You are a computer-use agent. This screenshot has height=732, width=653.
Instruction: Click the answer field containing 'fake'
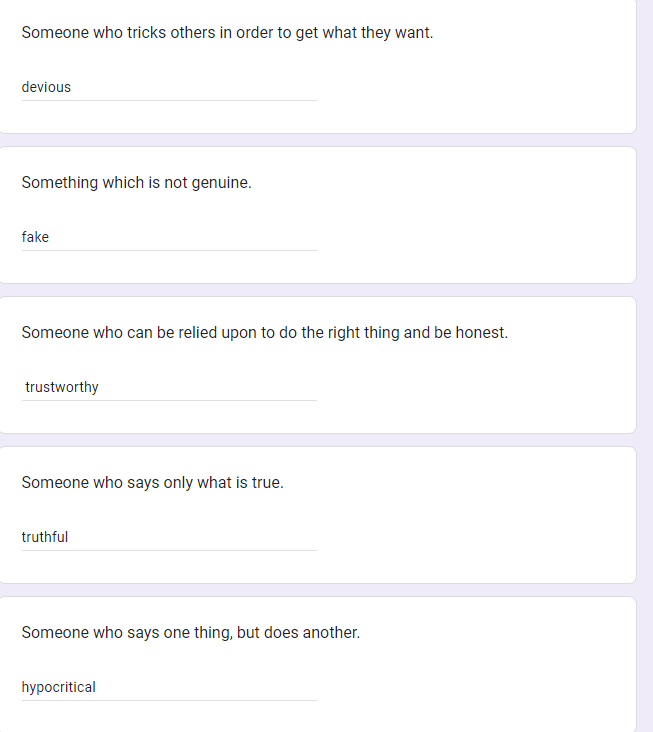(x=168, y=237)
